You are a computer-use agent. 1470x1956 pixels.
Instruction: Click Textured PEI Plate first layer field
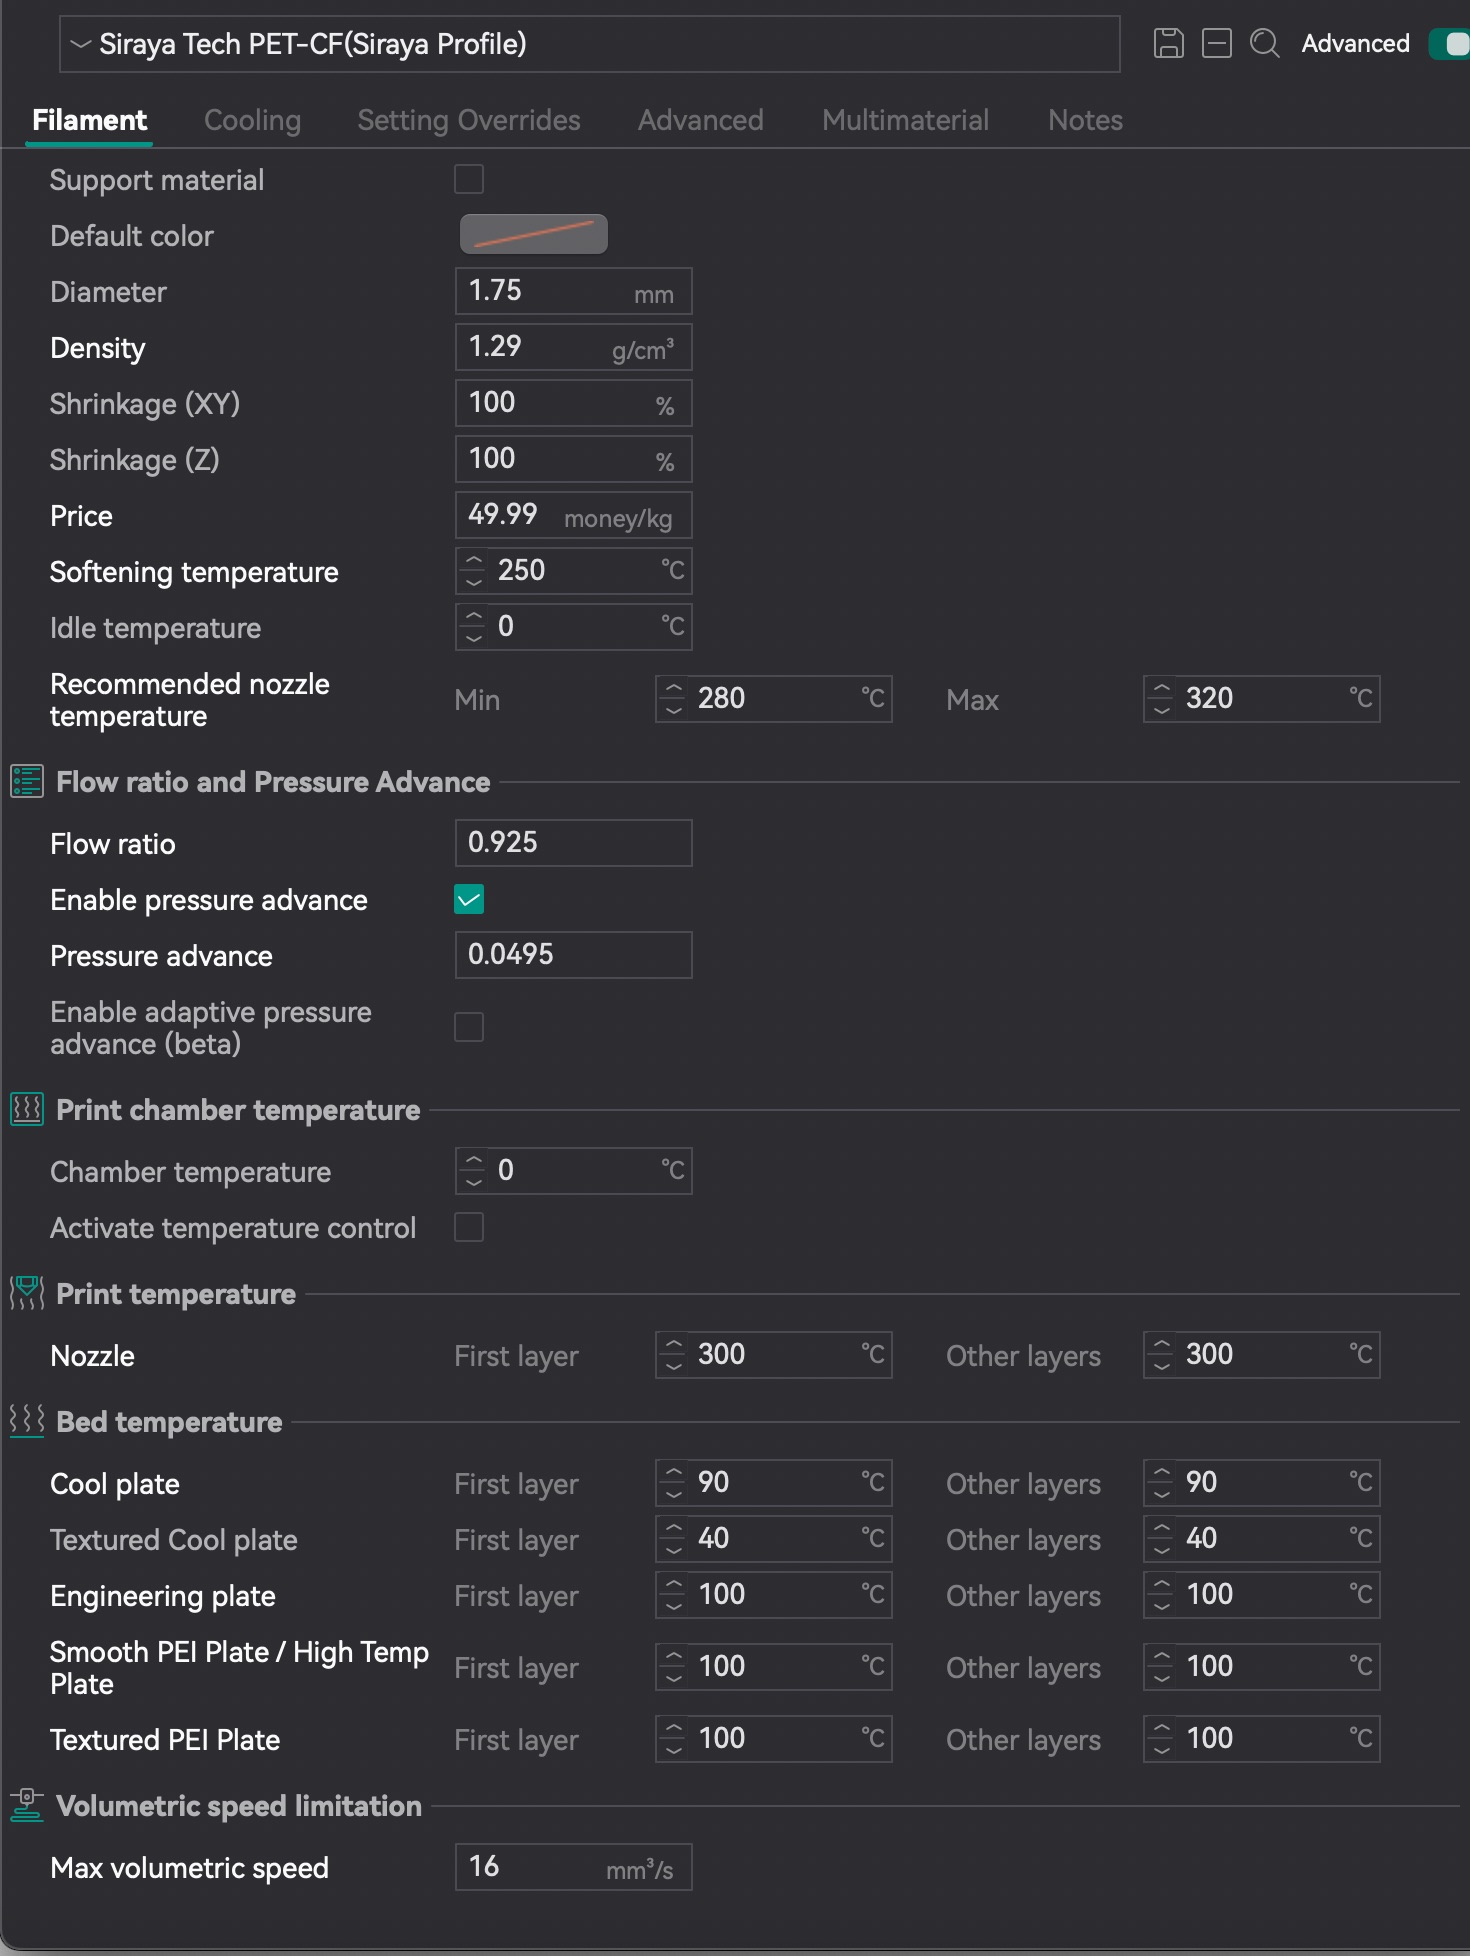(x=774, y=1739)
